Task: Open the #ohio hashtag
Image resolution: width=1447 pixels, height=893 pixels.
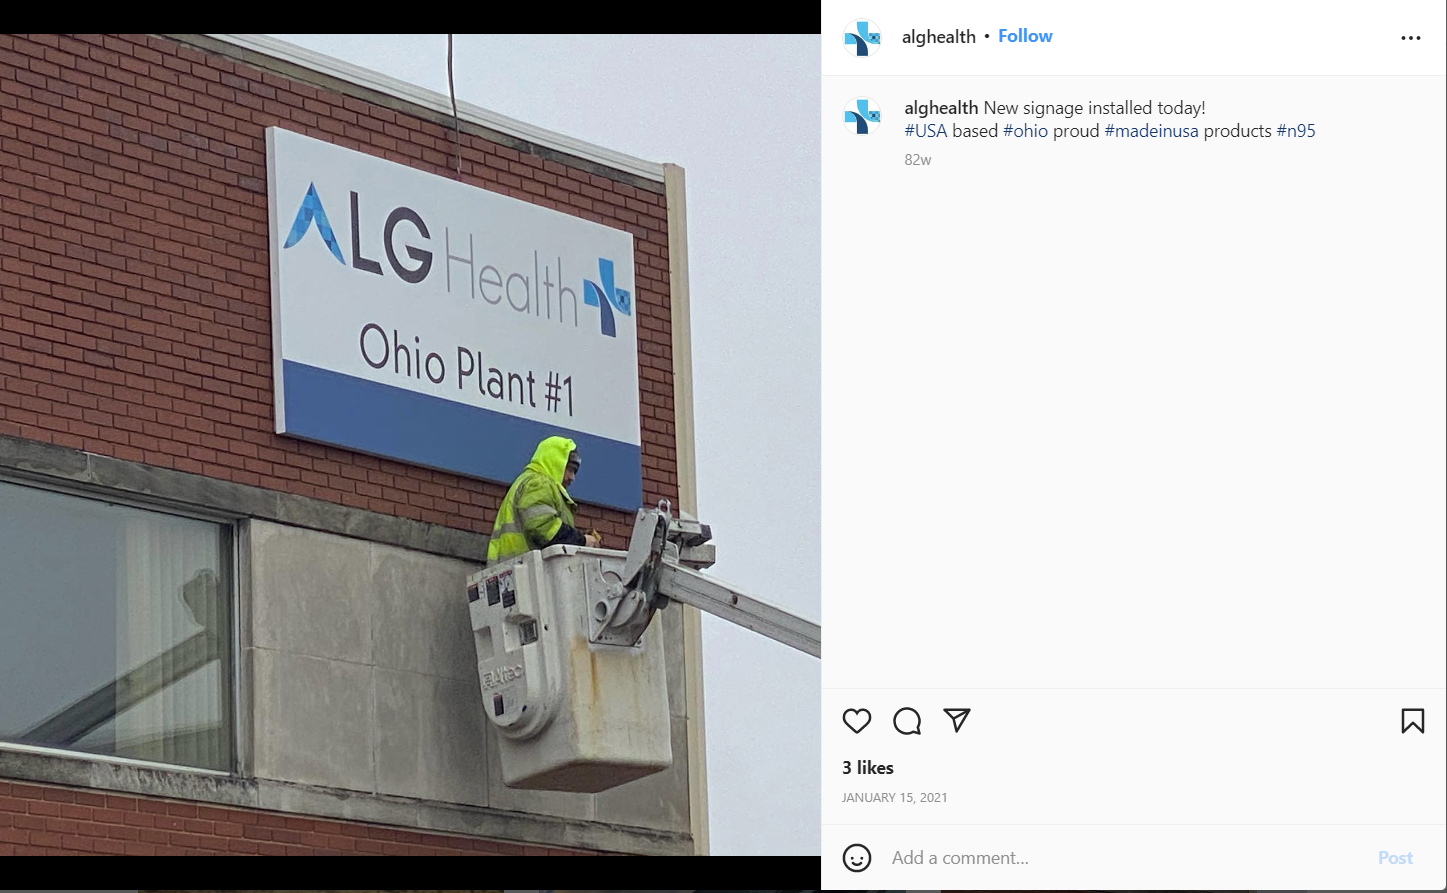Action: coord(1026,131)
